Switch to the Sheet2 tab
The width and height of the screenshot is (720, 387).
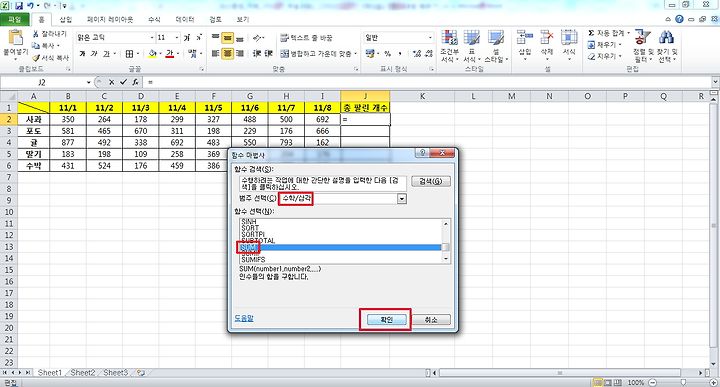[x=83, y=373]
